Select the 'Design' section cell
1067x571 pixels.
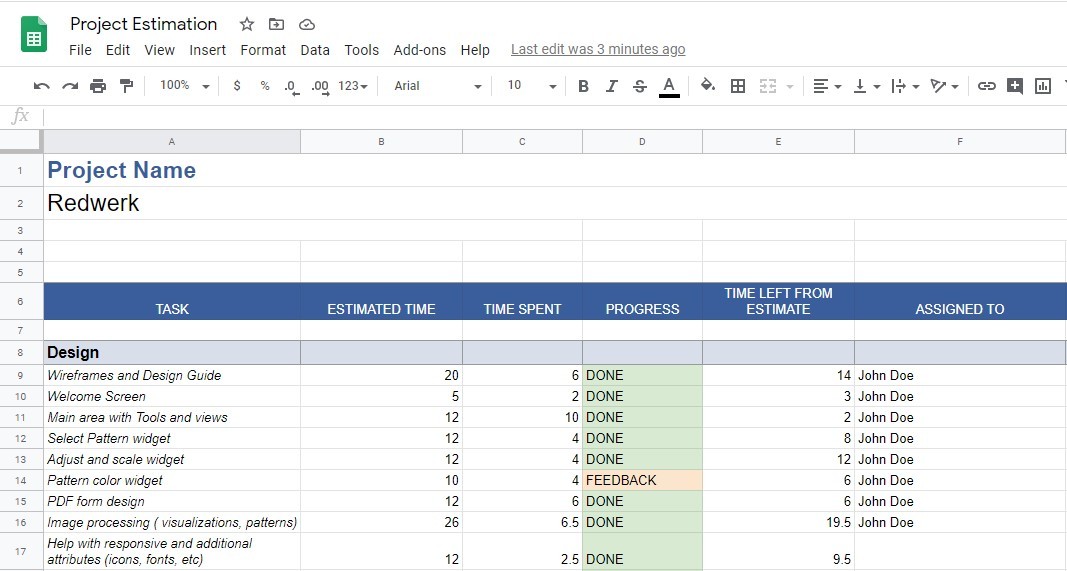171,353
